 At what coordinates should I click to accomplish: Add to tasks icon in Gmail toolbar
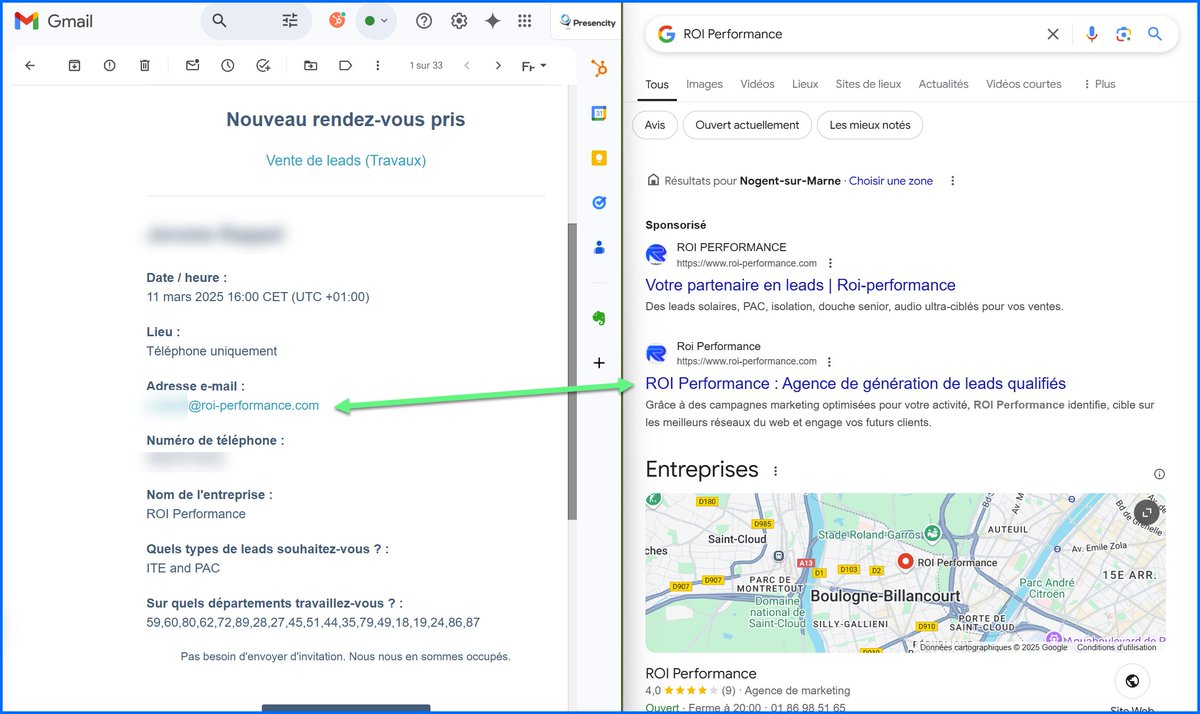tap(263, 65)
